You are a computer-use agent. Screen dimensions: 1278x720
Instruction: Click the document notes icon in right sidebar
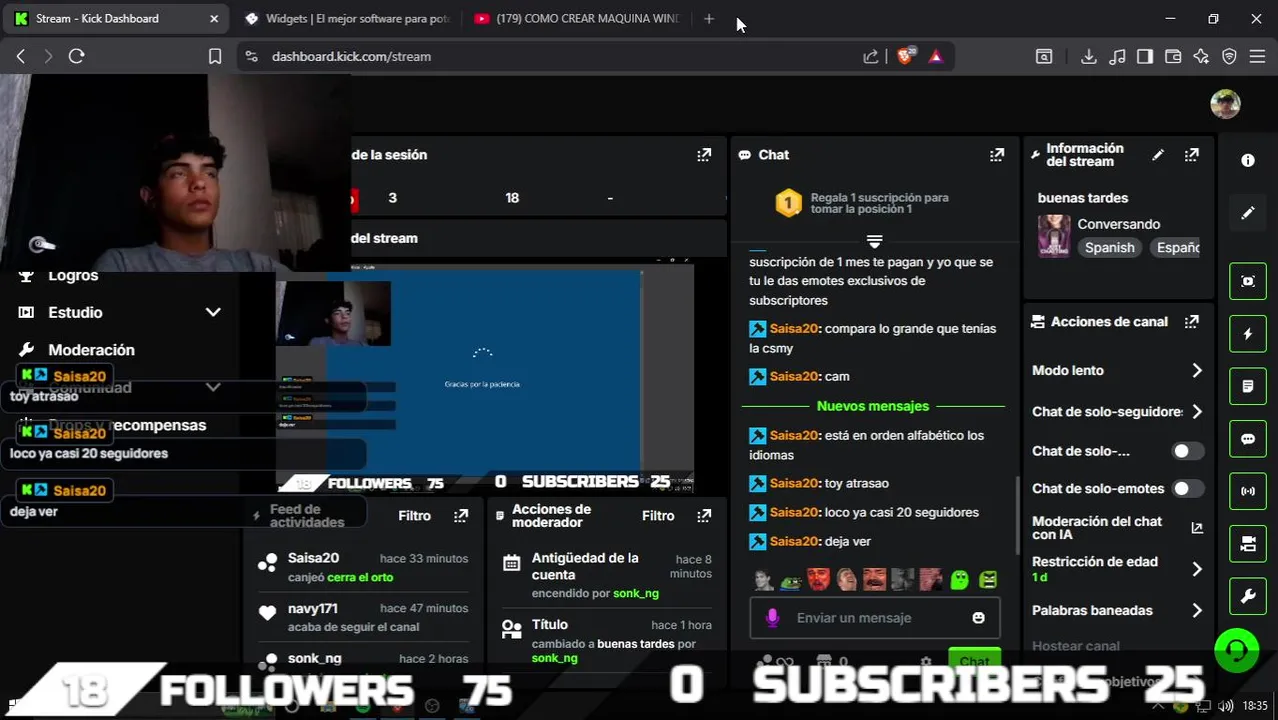pyautogui.click(x=1248, y=386)
